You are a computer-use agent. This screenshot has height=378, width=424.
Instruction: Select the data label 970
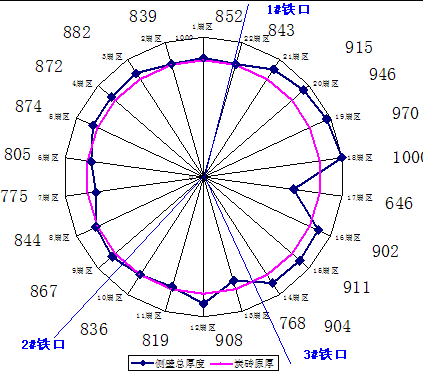[x=405, y=113]
